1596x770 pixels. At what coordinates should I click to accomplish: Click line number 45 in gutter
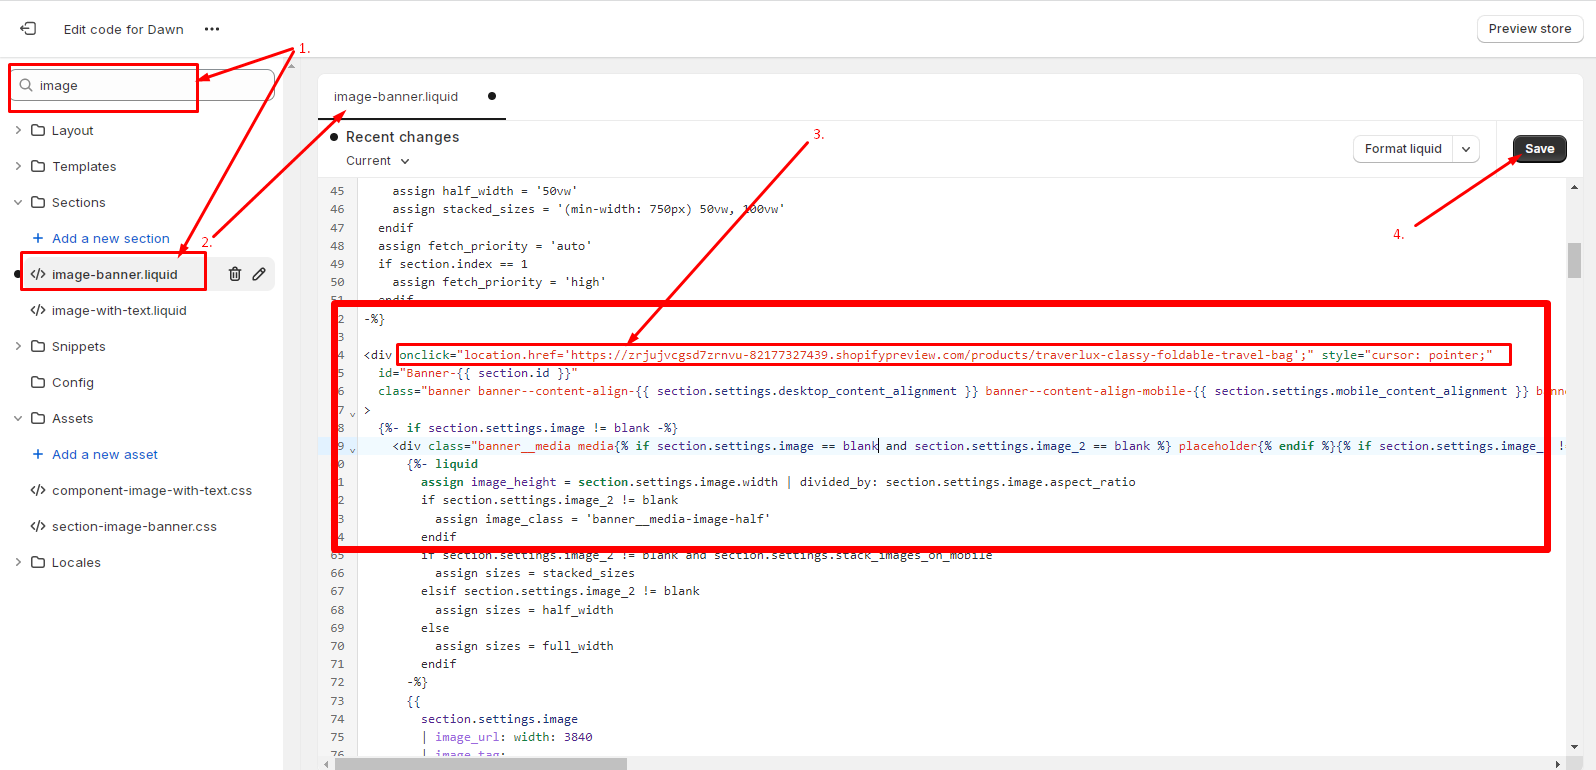337,191
